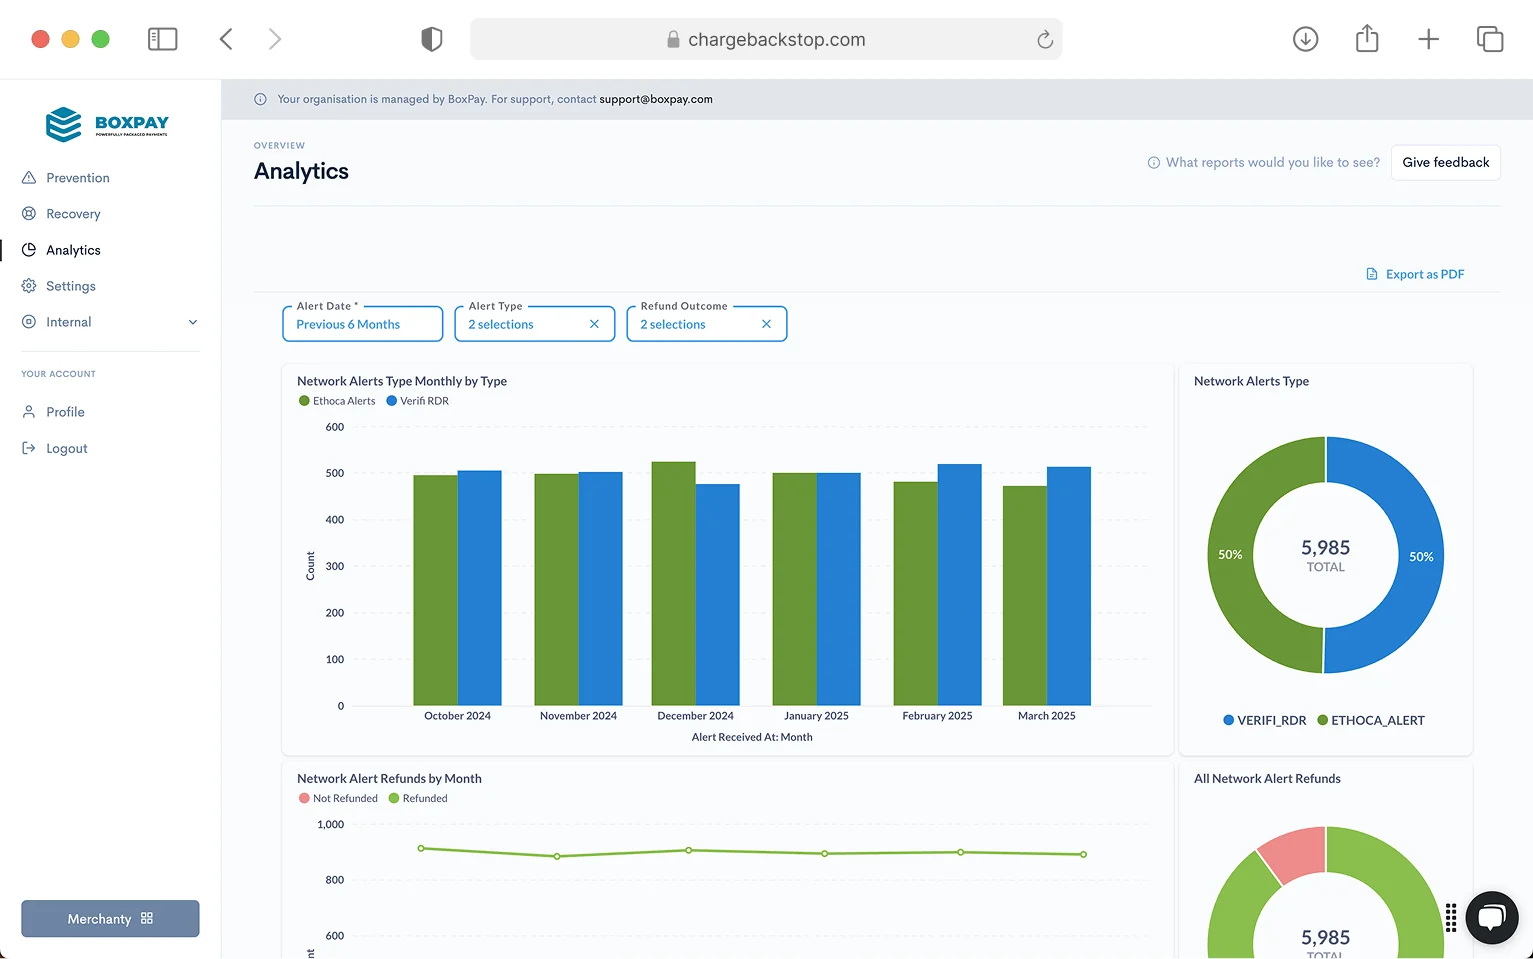Toggle VERIFI_RDR legend under donut chart
The height and width of the screenshot is (959, 1533).
(1265, 720)
